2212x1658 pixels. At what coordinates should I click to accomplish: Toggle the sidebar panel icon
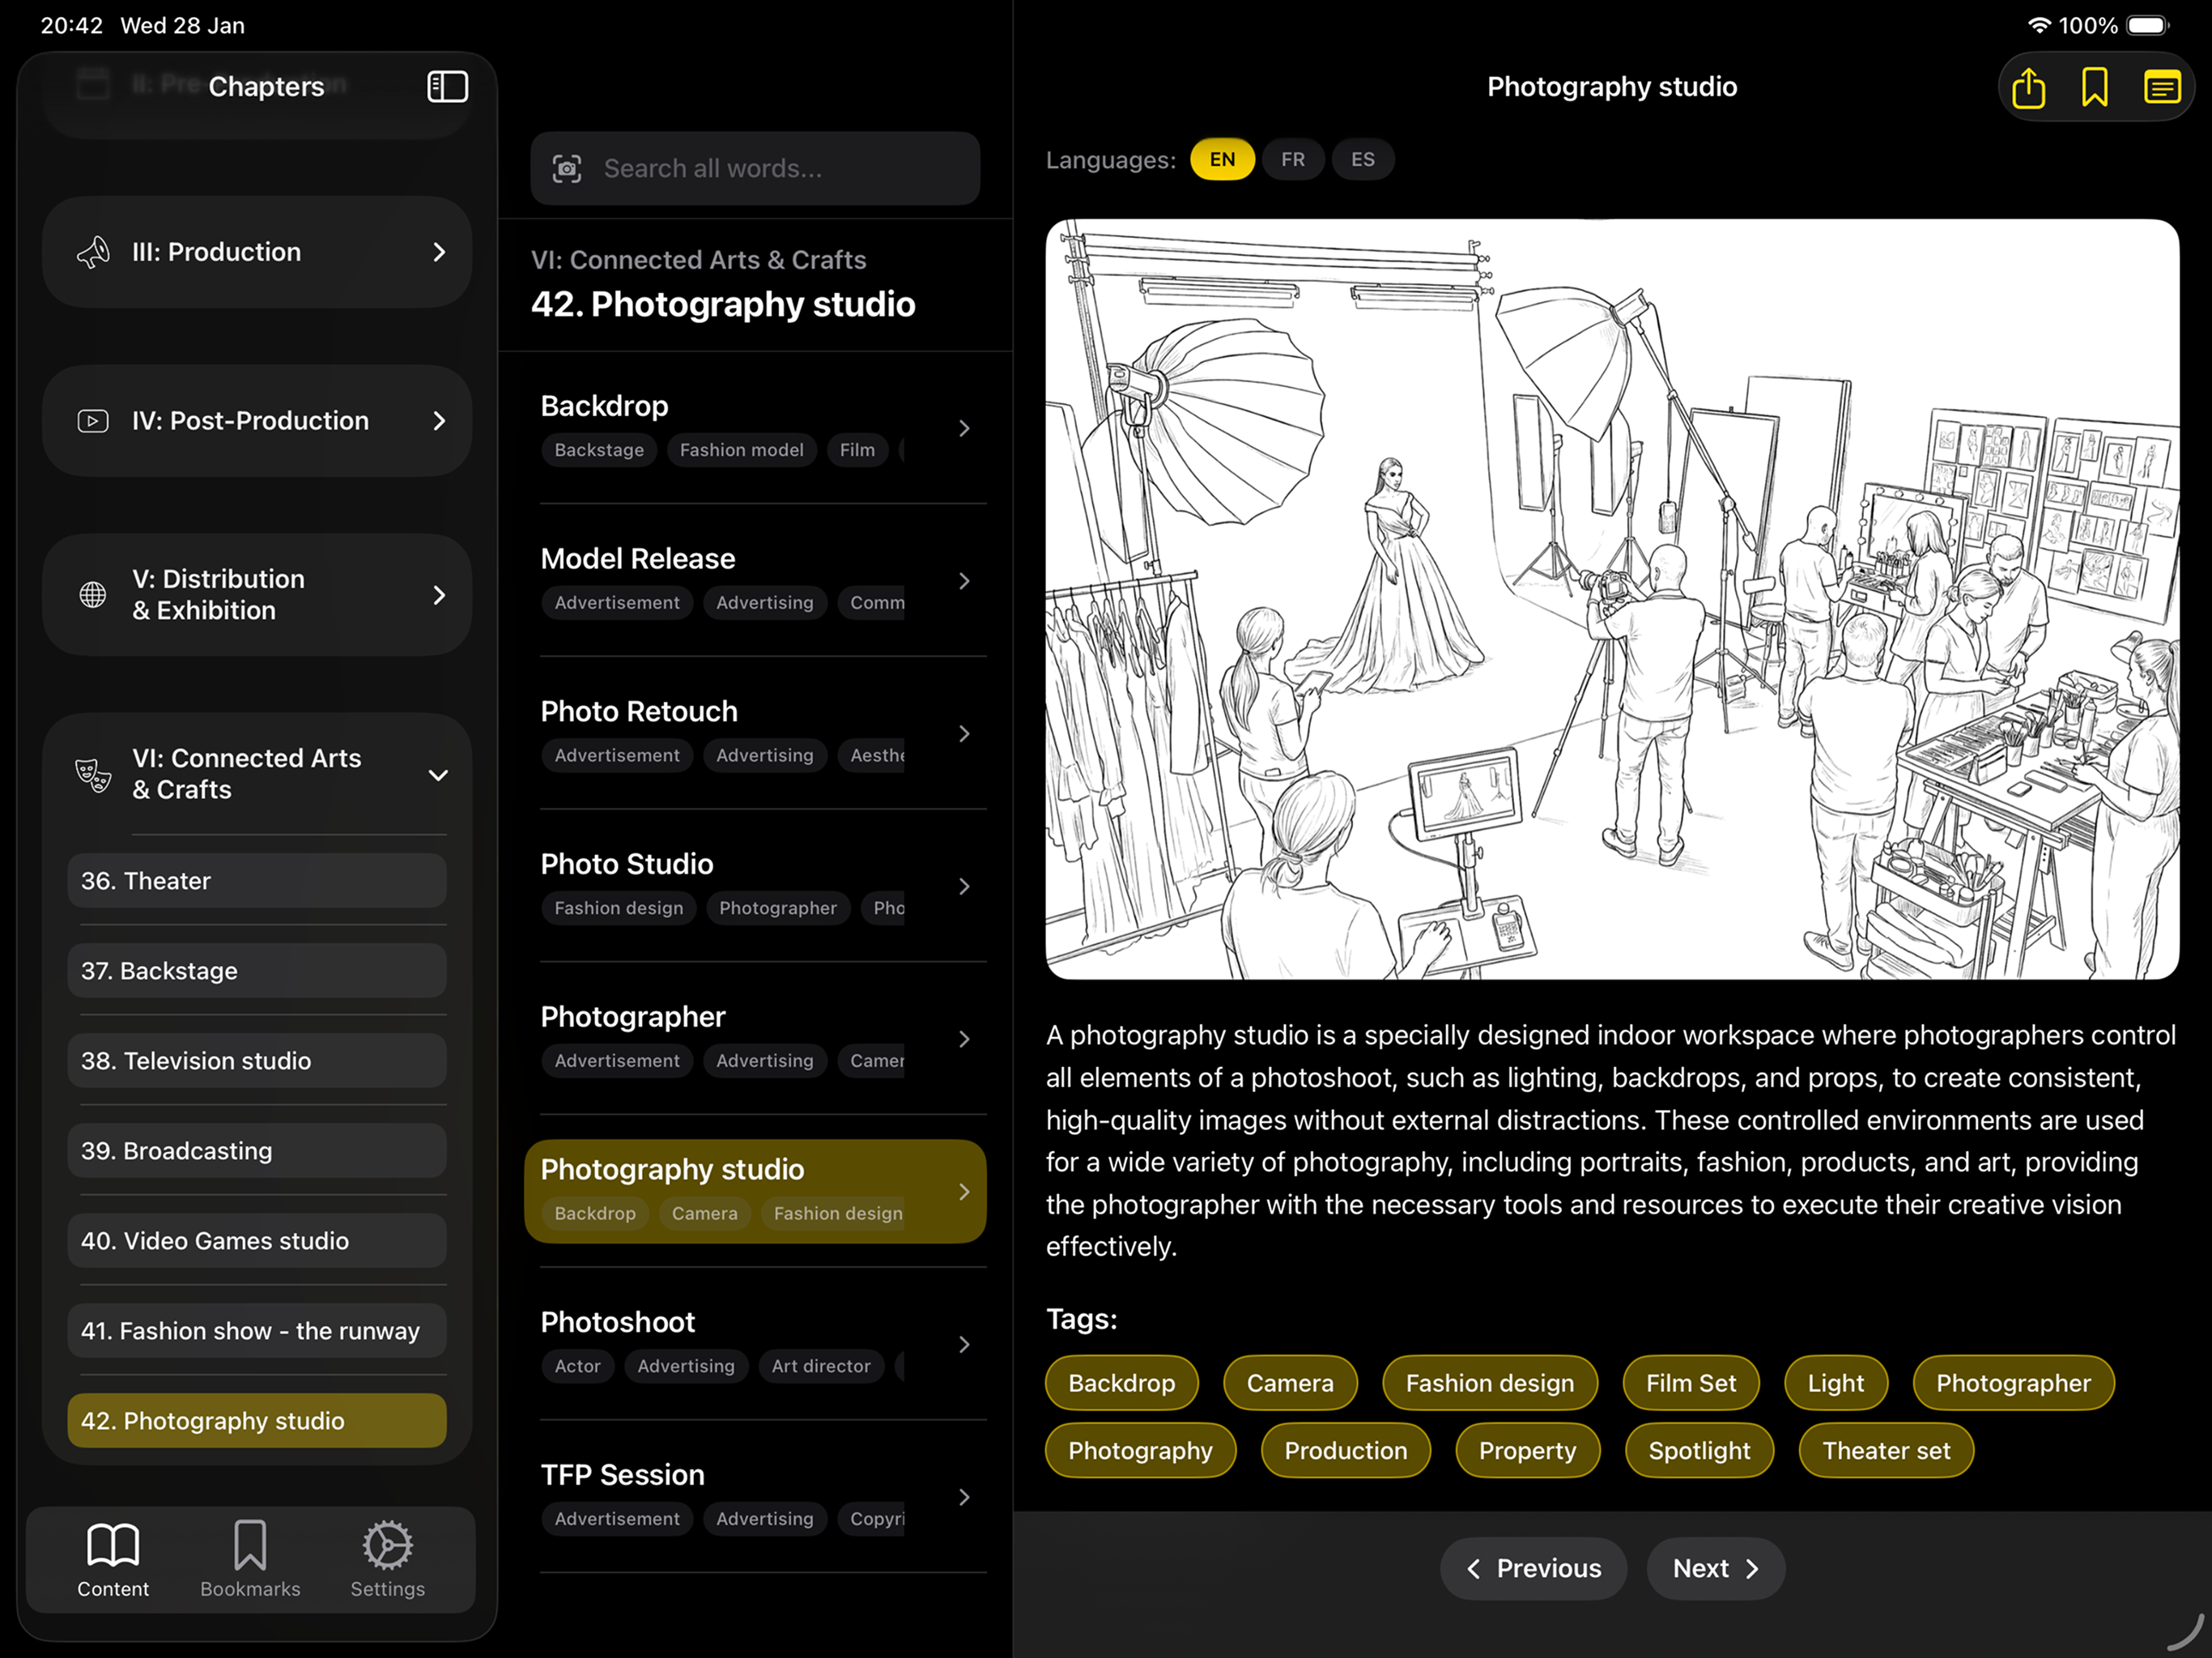pos(447,87)
